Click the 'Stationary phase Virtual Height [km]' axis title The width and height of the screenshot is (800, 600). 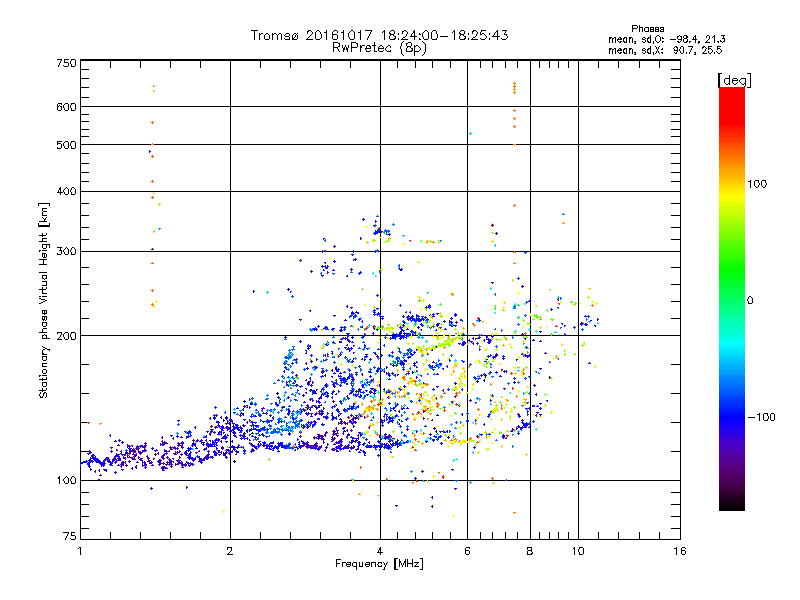[44, 301]
